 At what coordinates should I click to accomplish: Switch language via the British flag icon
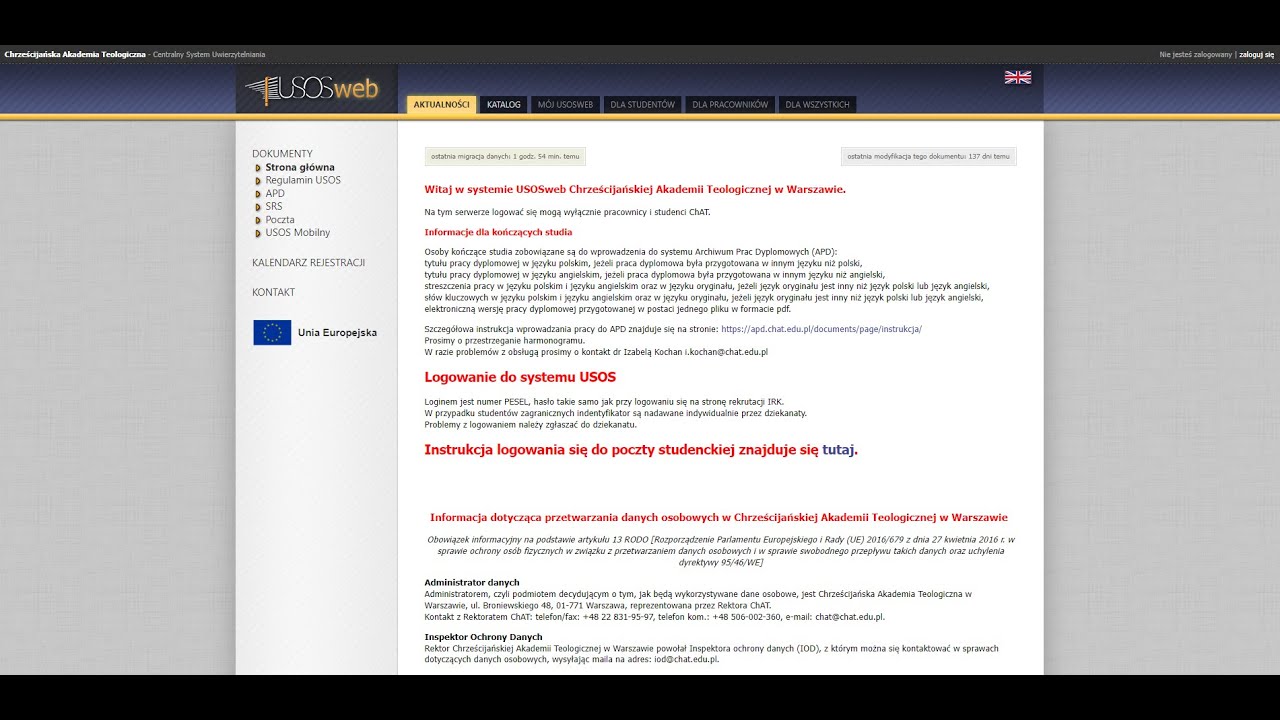(1017, 77)
